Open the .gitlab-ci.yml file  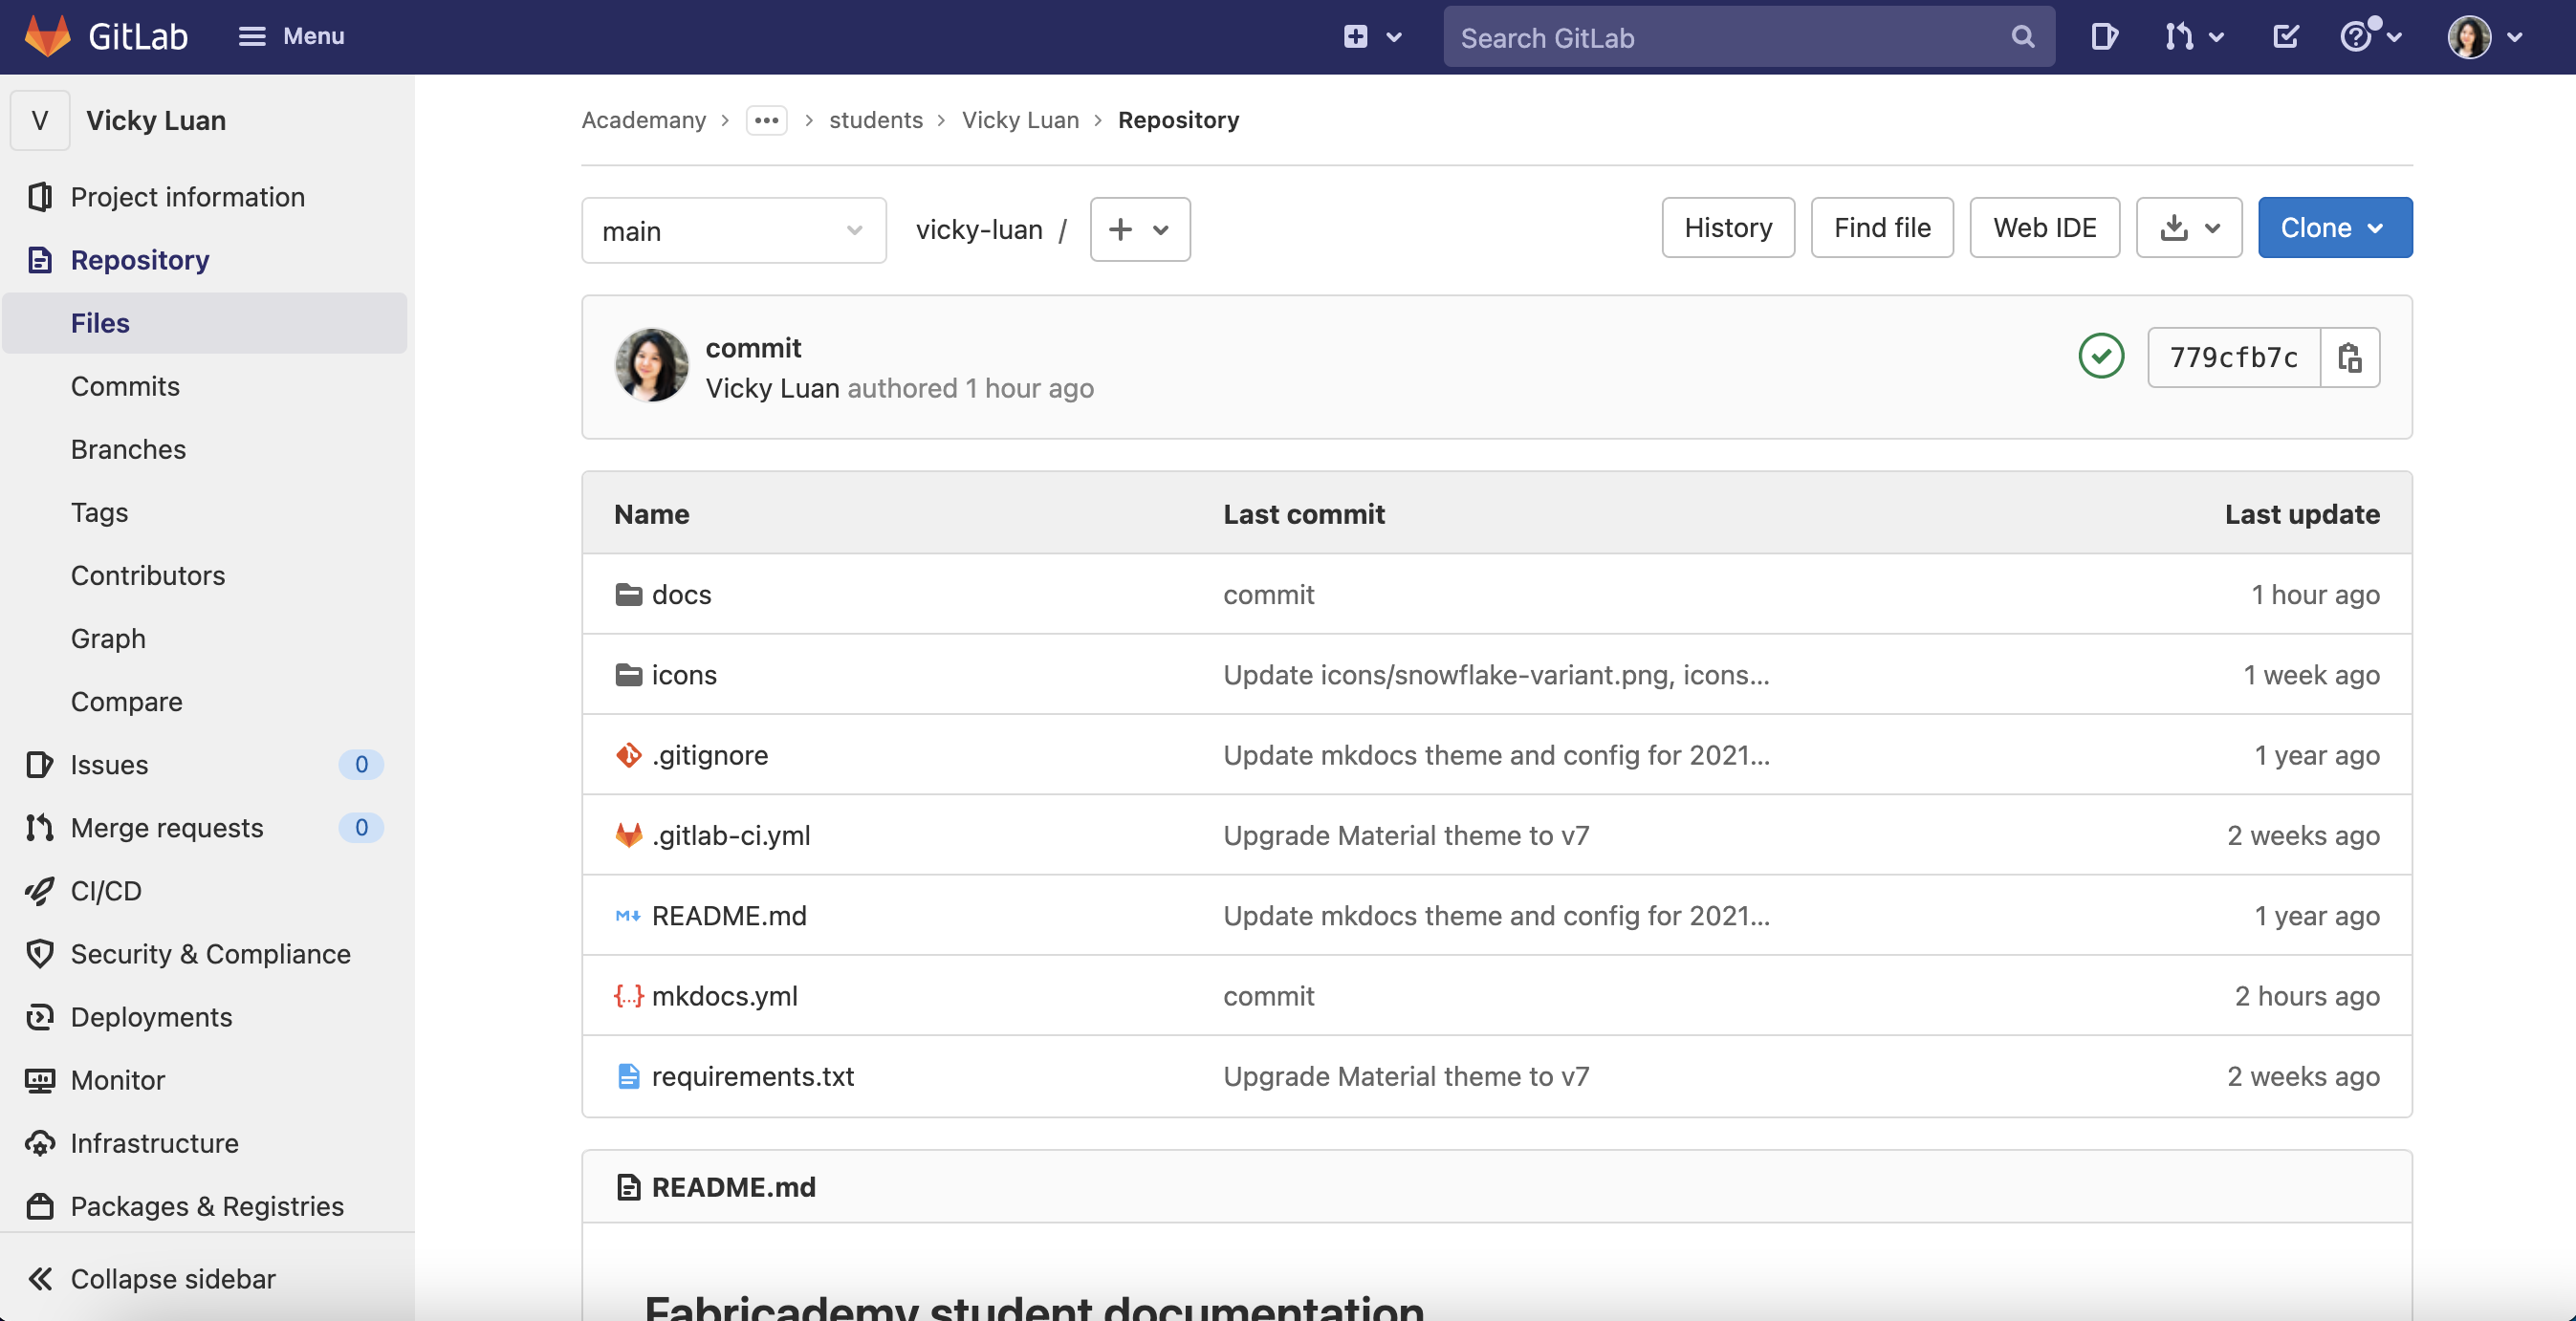click(x=731, y=835)
